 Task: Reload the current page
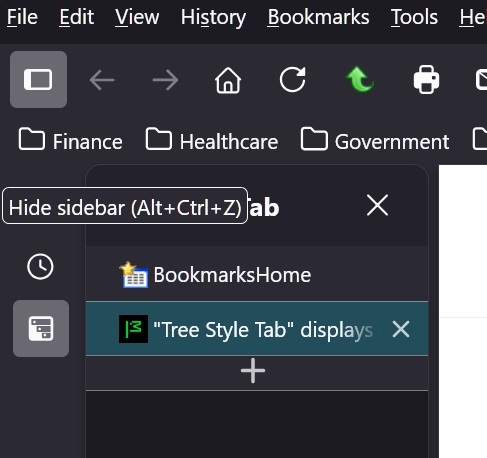pyautogui.click(x=292, y=80)
